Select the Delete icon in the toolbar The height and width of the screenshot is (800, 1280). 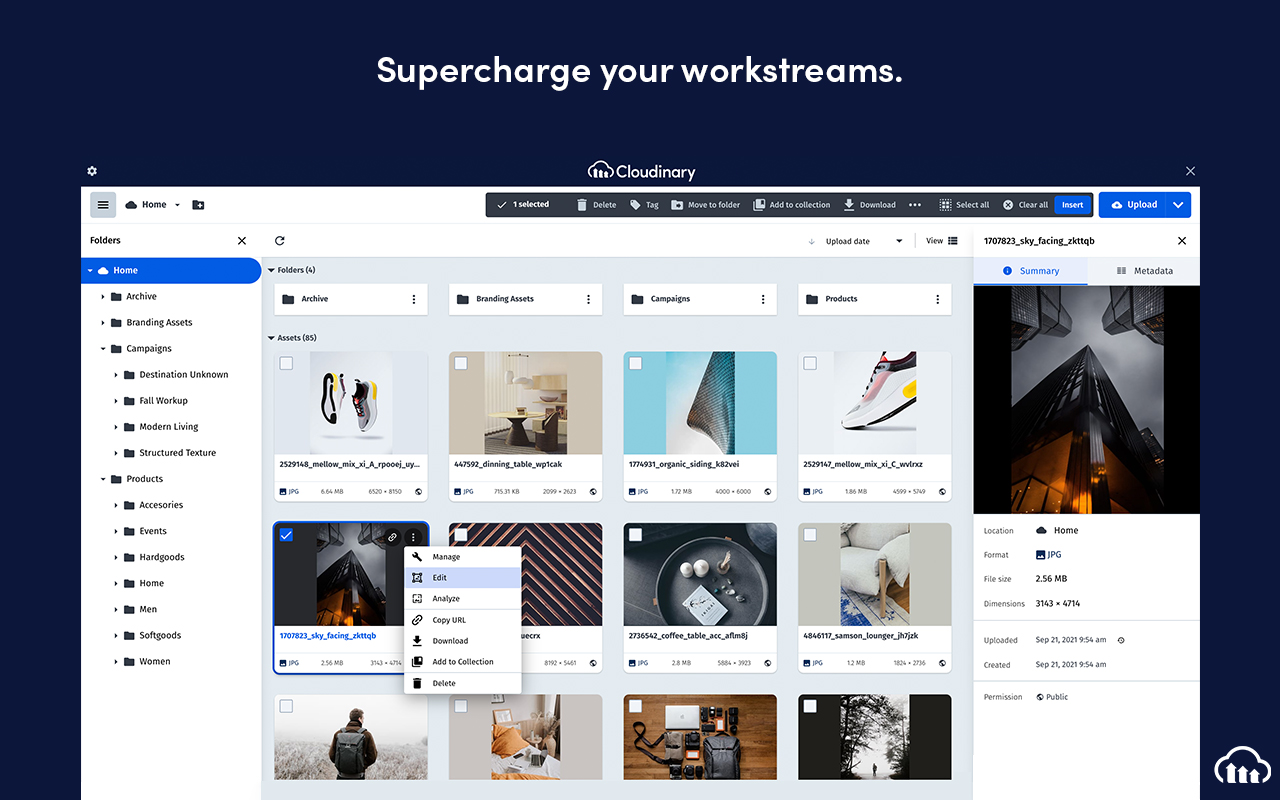click(x=582, y=204)
